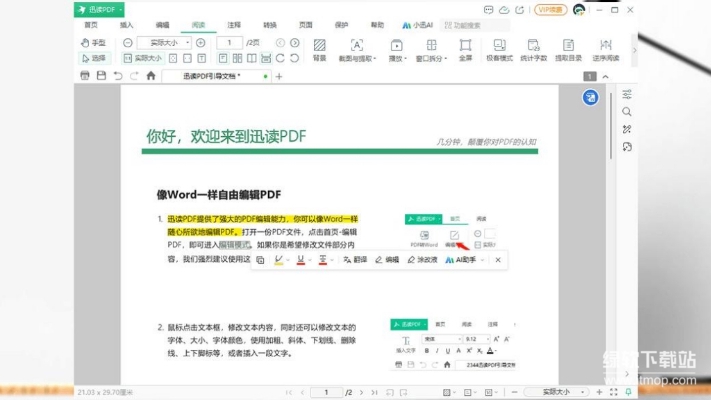
Task: Collapse the ribbon with the up chevron
Action: tap(605, 77)
